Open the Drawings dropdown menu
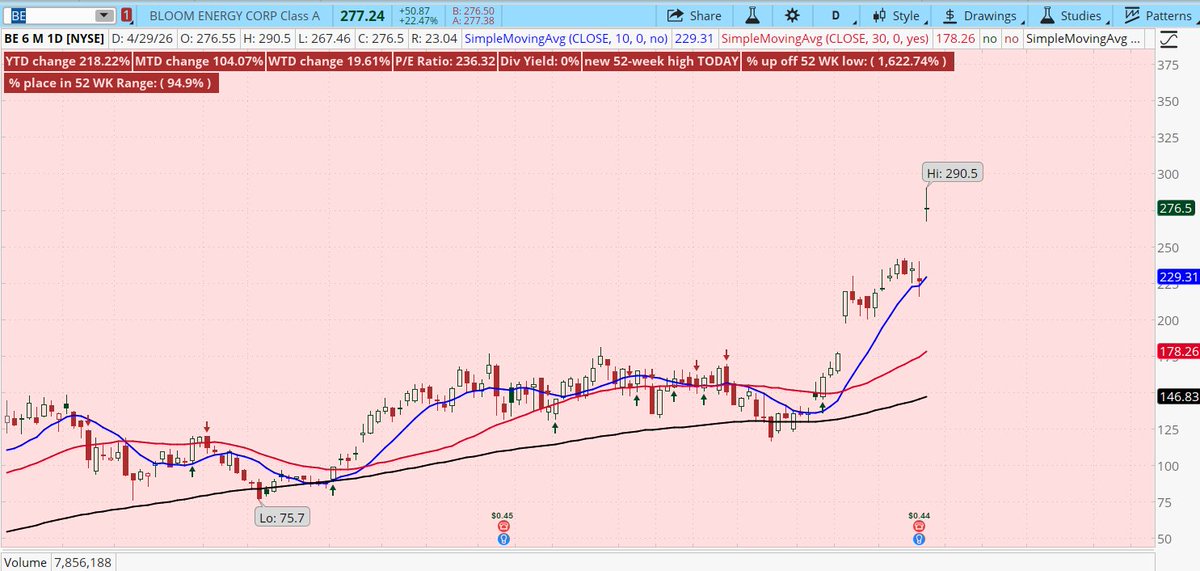This screenshot has height=571, width=1200. [x=983, y=15]
